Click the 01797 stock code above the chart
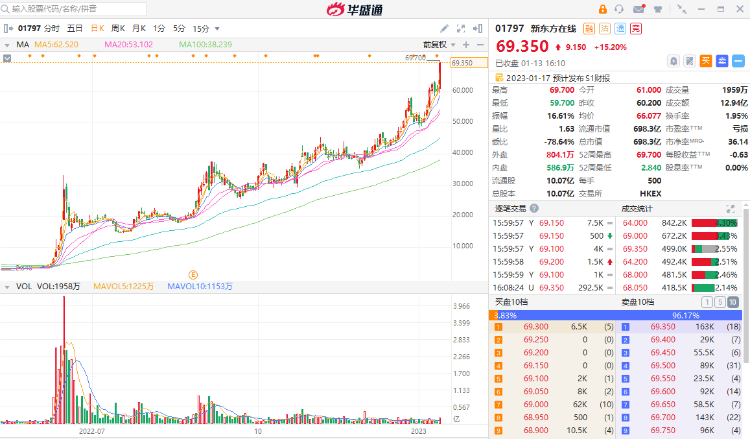The height and width of the screenshot is (439, 750). pos(29,29)
